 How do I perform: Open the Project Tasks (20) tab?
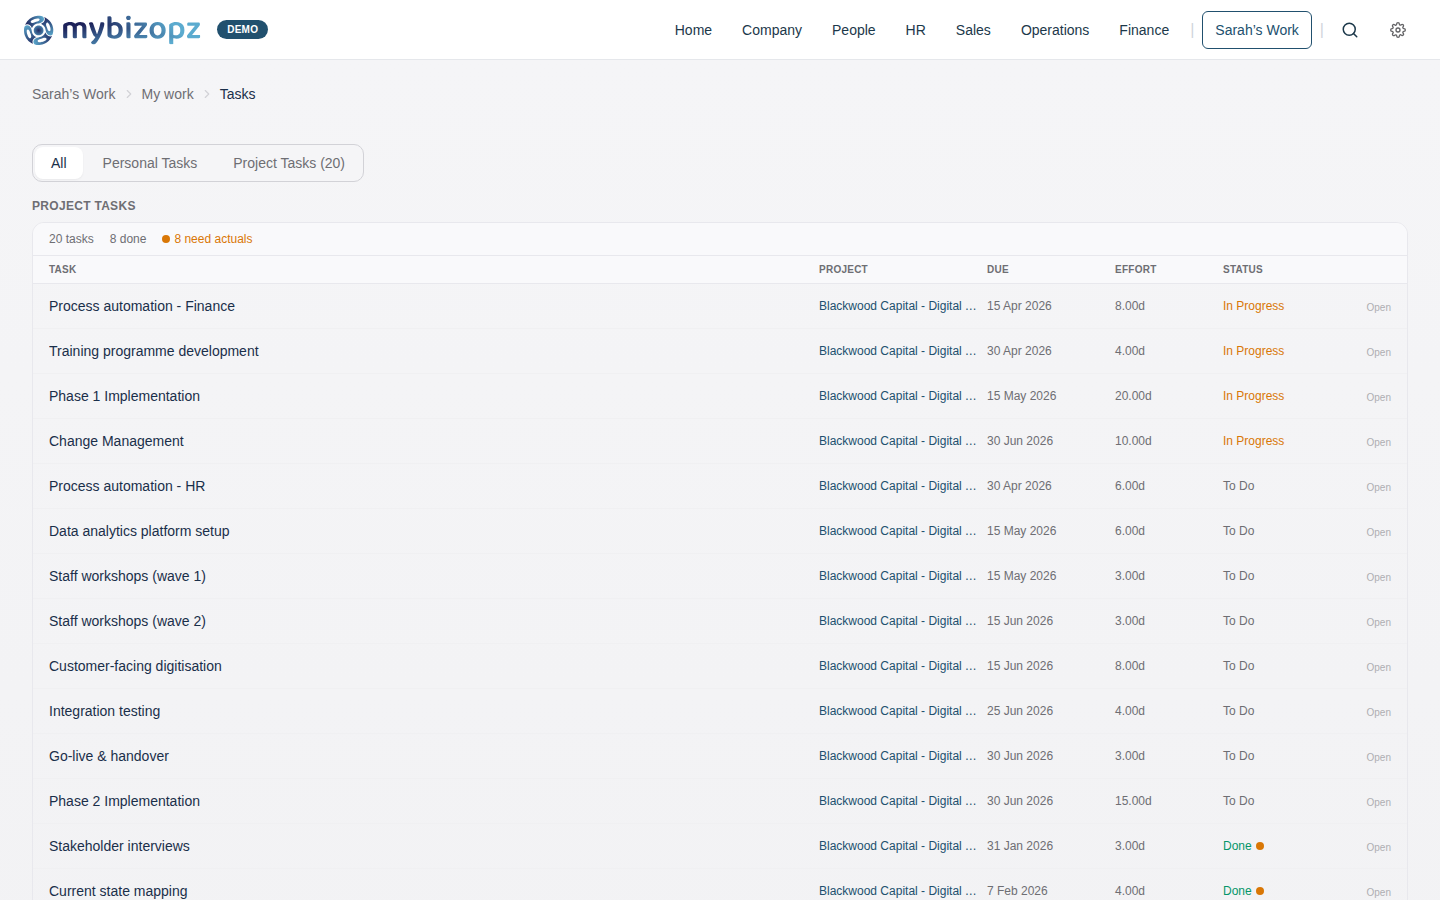coord(288,162)
